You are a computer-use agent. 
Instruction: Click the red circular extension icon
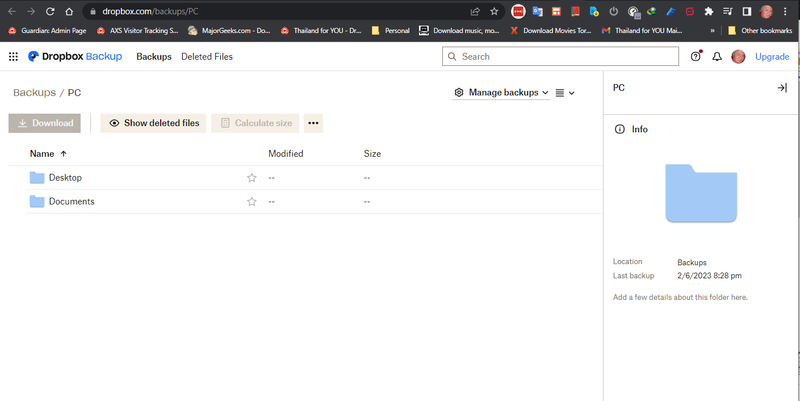pyautogui.click(x=518, y=11)
